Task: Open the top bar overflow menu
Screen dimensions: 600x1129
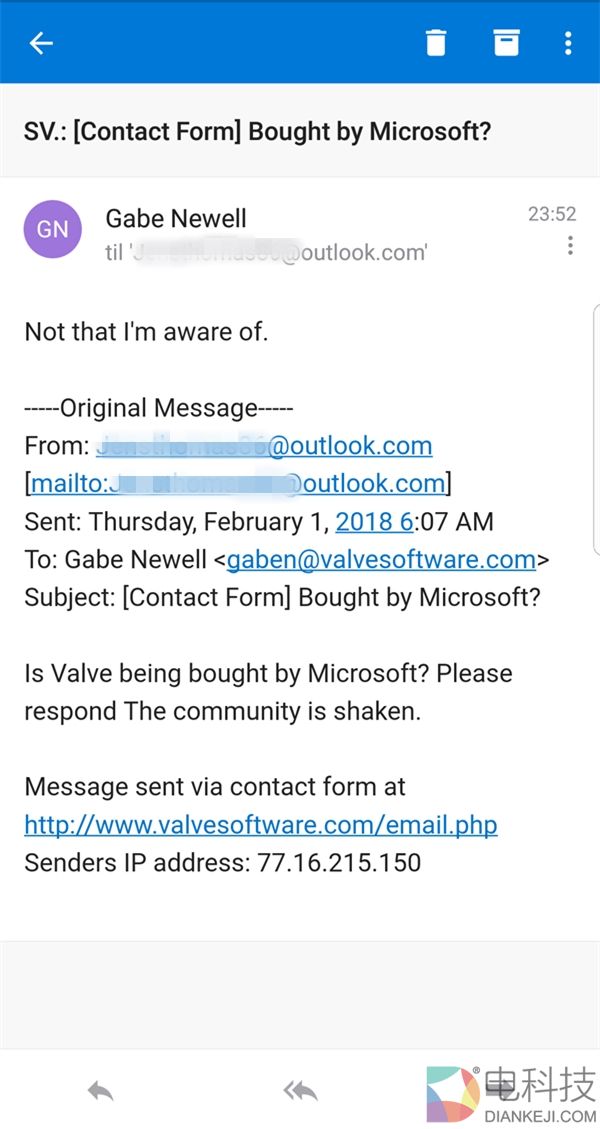Action: tap(568, 43)
